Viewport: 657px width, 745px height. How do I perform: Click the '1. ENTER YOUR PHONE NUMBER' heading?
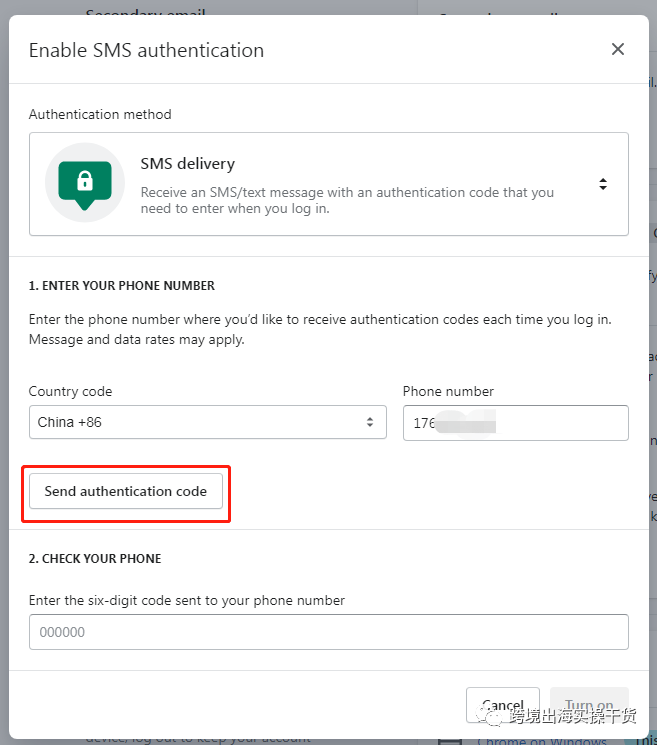(122, 286)
